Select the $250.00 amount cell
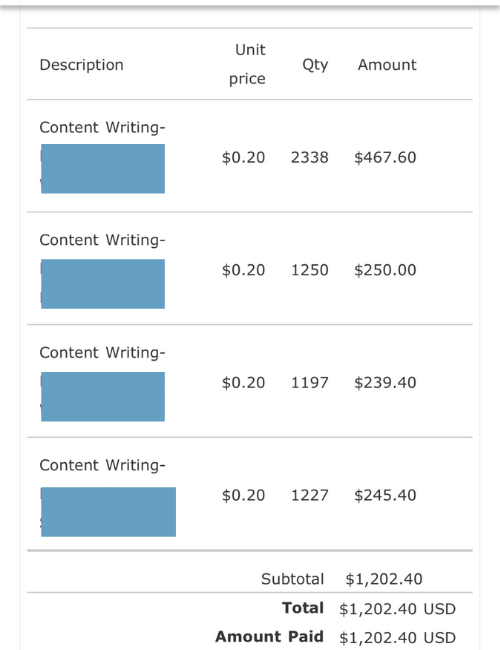 [x=385, y=270]
